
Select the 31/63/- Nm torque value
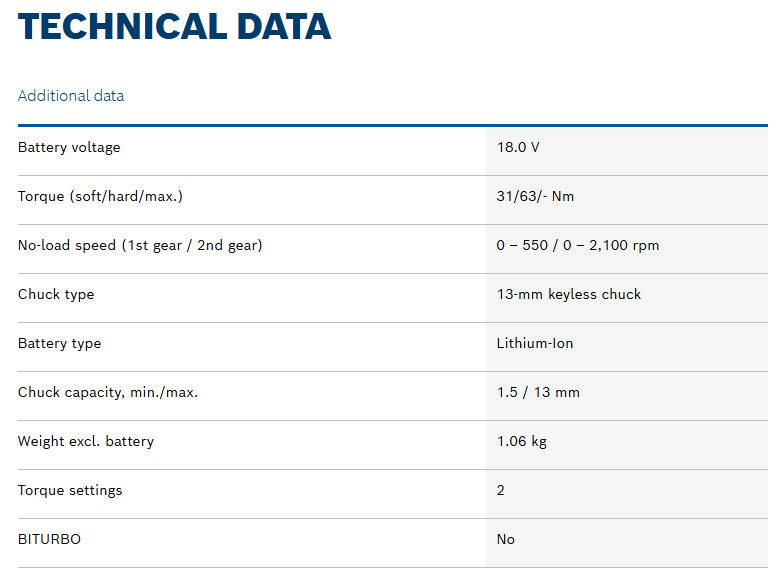tap(535, 197)
